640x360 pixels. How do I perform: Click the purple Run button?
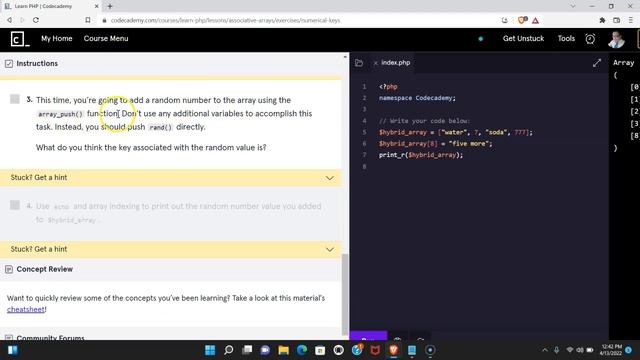(368, 336)
